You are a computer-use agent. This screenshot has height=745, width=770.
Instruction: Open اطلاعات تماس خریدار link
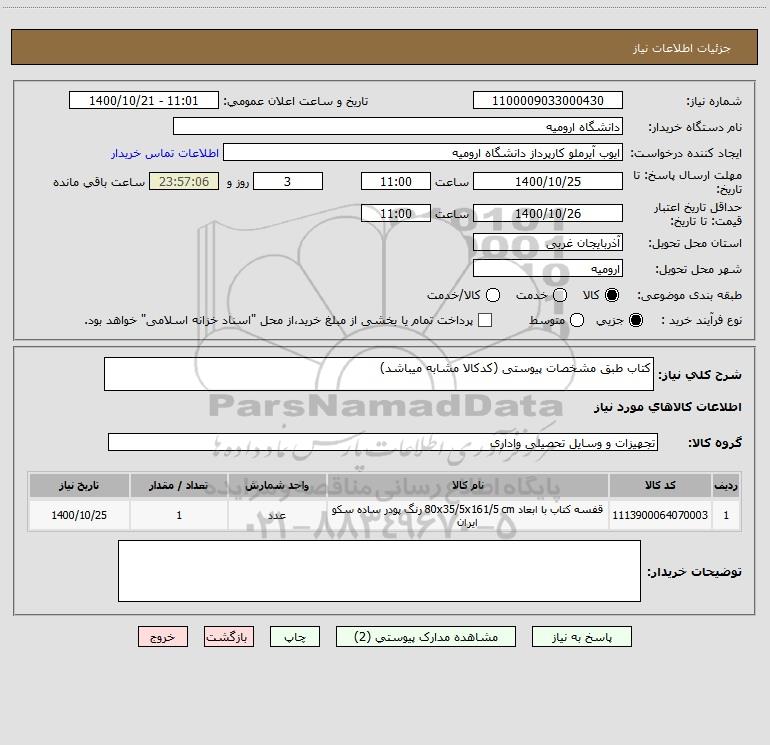pos(165,153)
